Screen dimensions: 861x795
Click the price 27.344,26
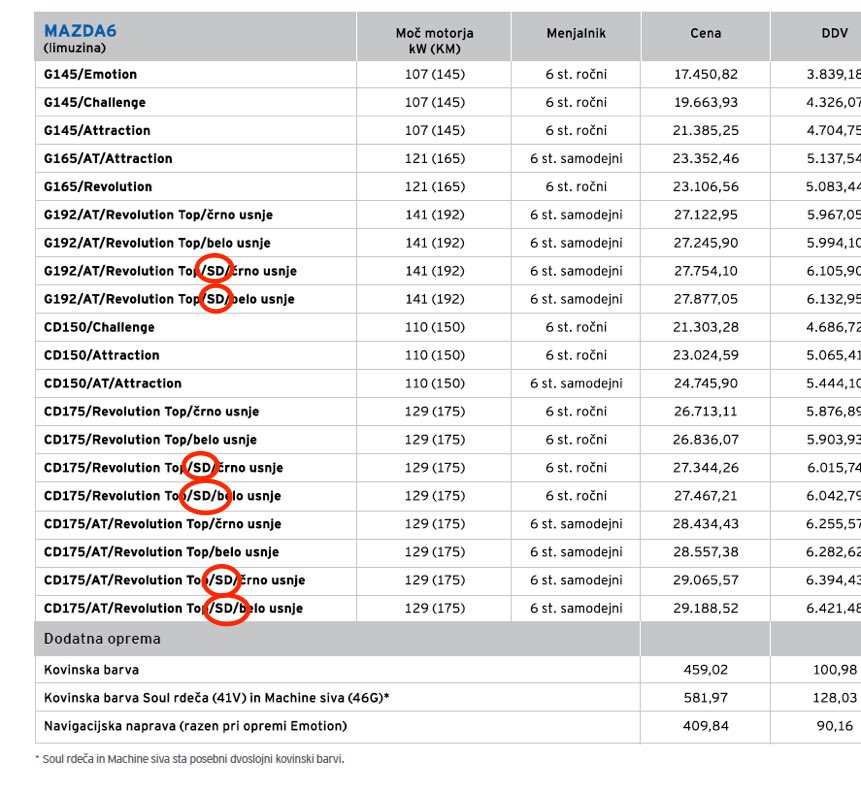tap(706, 468)
